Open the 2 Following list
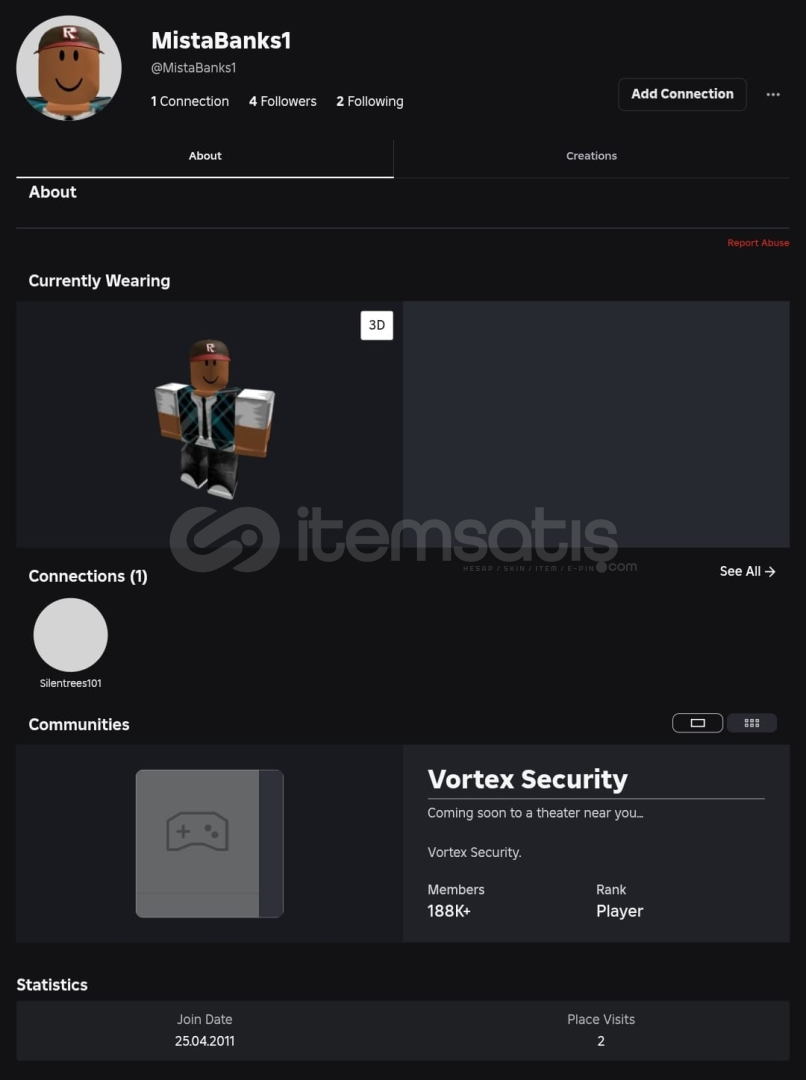Image resolution: width=806 pixels, height=1080 pixels. point(369,101)
